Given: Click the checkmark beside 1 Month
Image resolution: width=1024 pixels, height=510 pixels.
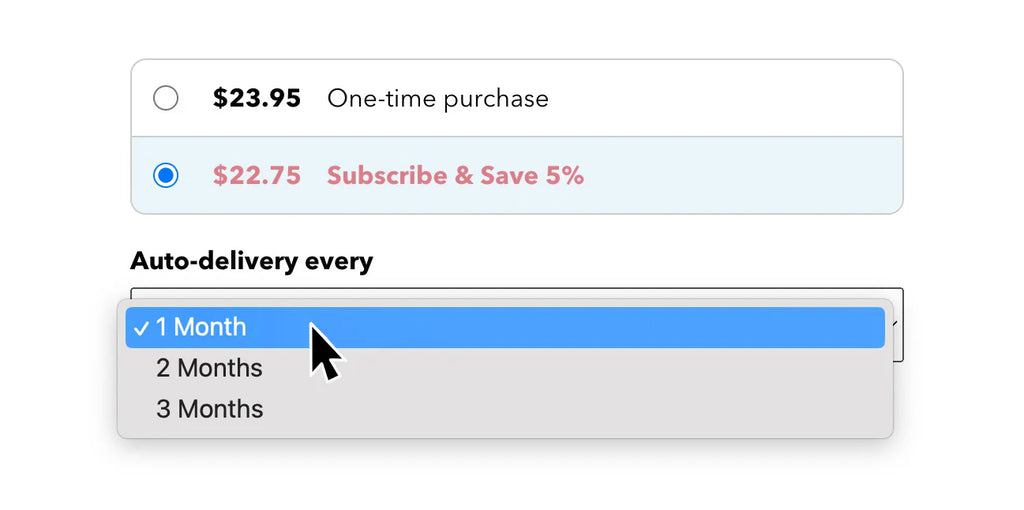Looking at the screenshot, I should tap(141, 328).
